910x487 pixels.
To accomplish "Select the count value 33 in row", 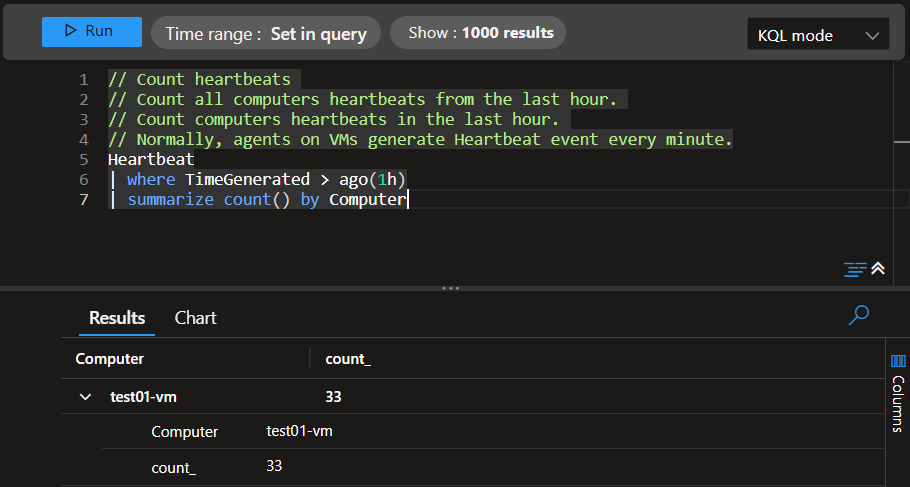I will tap(333, 396).
